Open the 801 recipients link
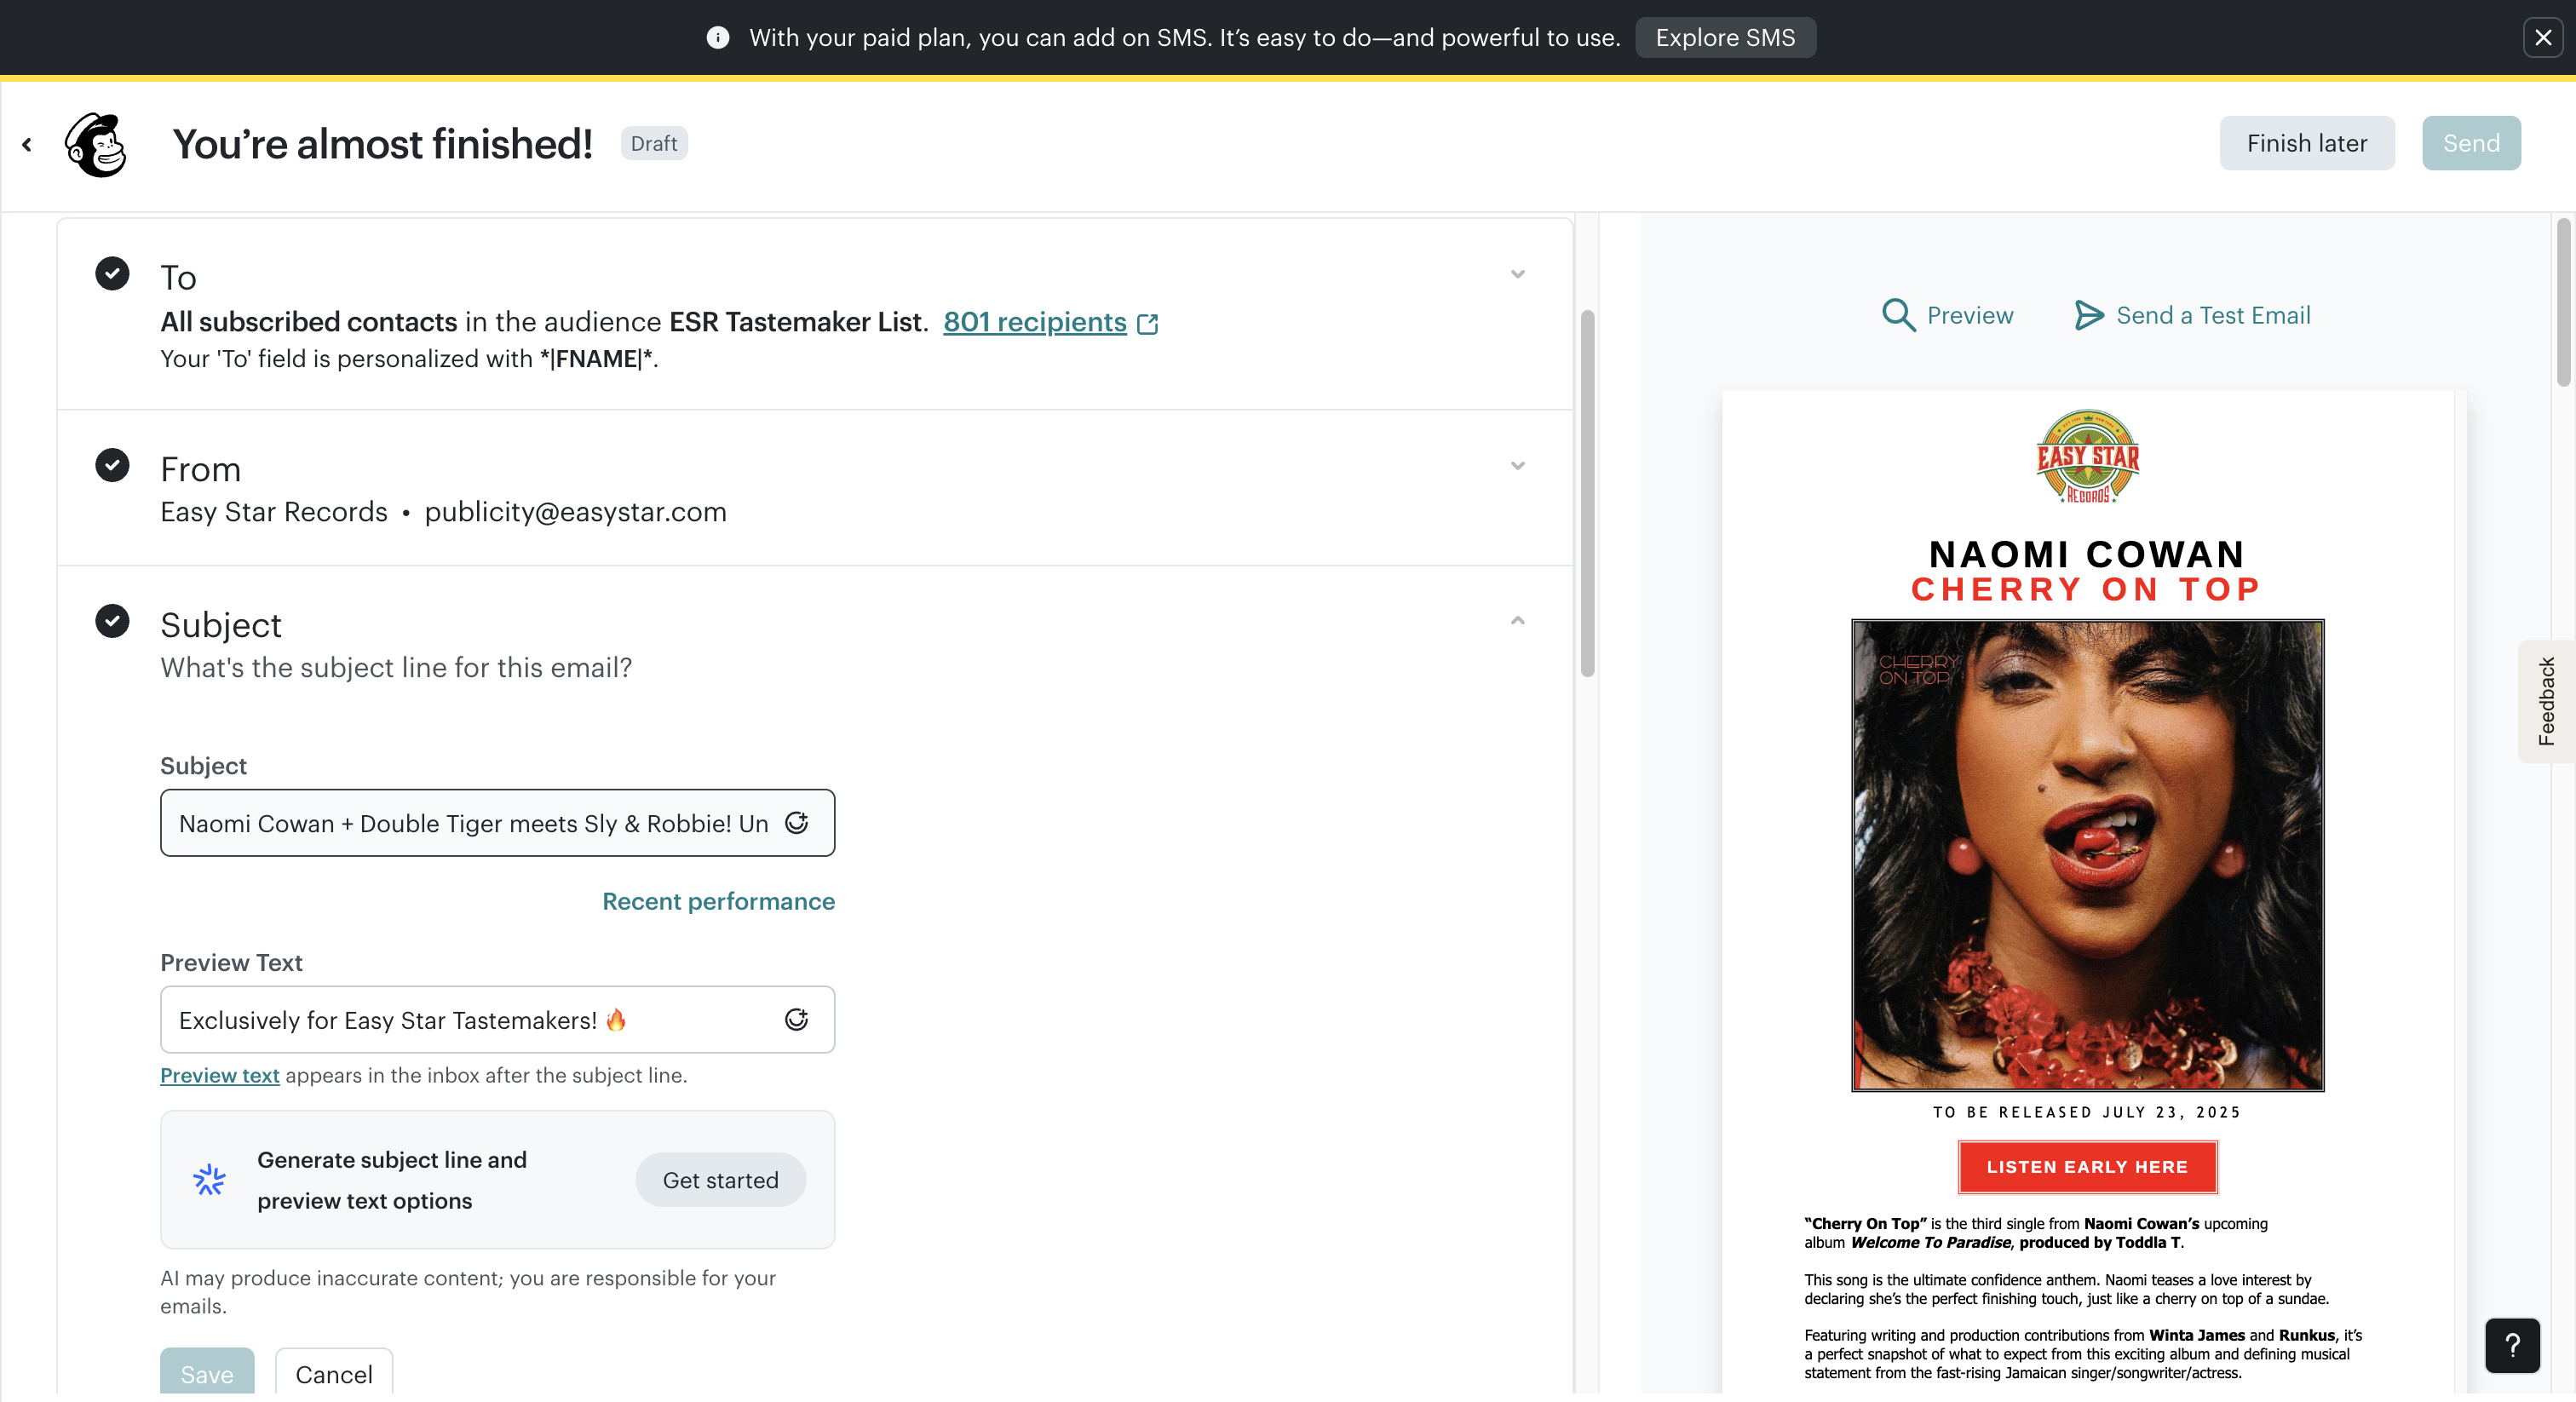 point(1034,322)
